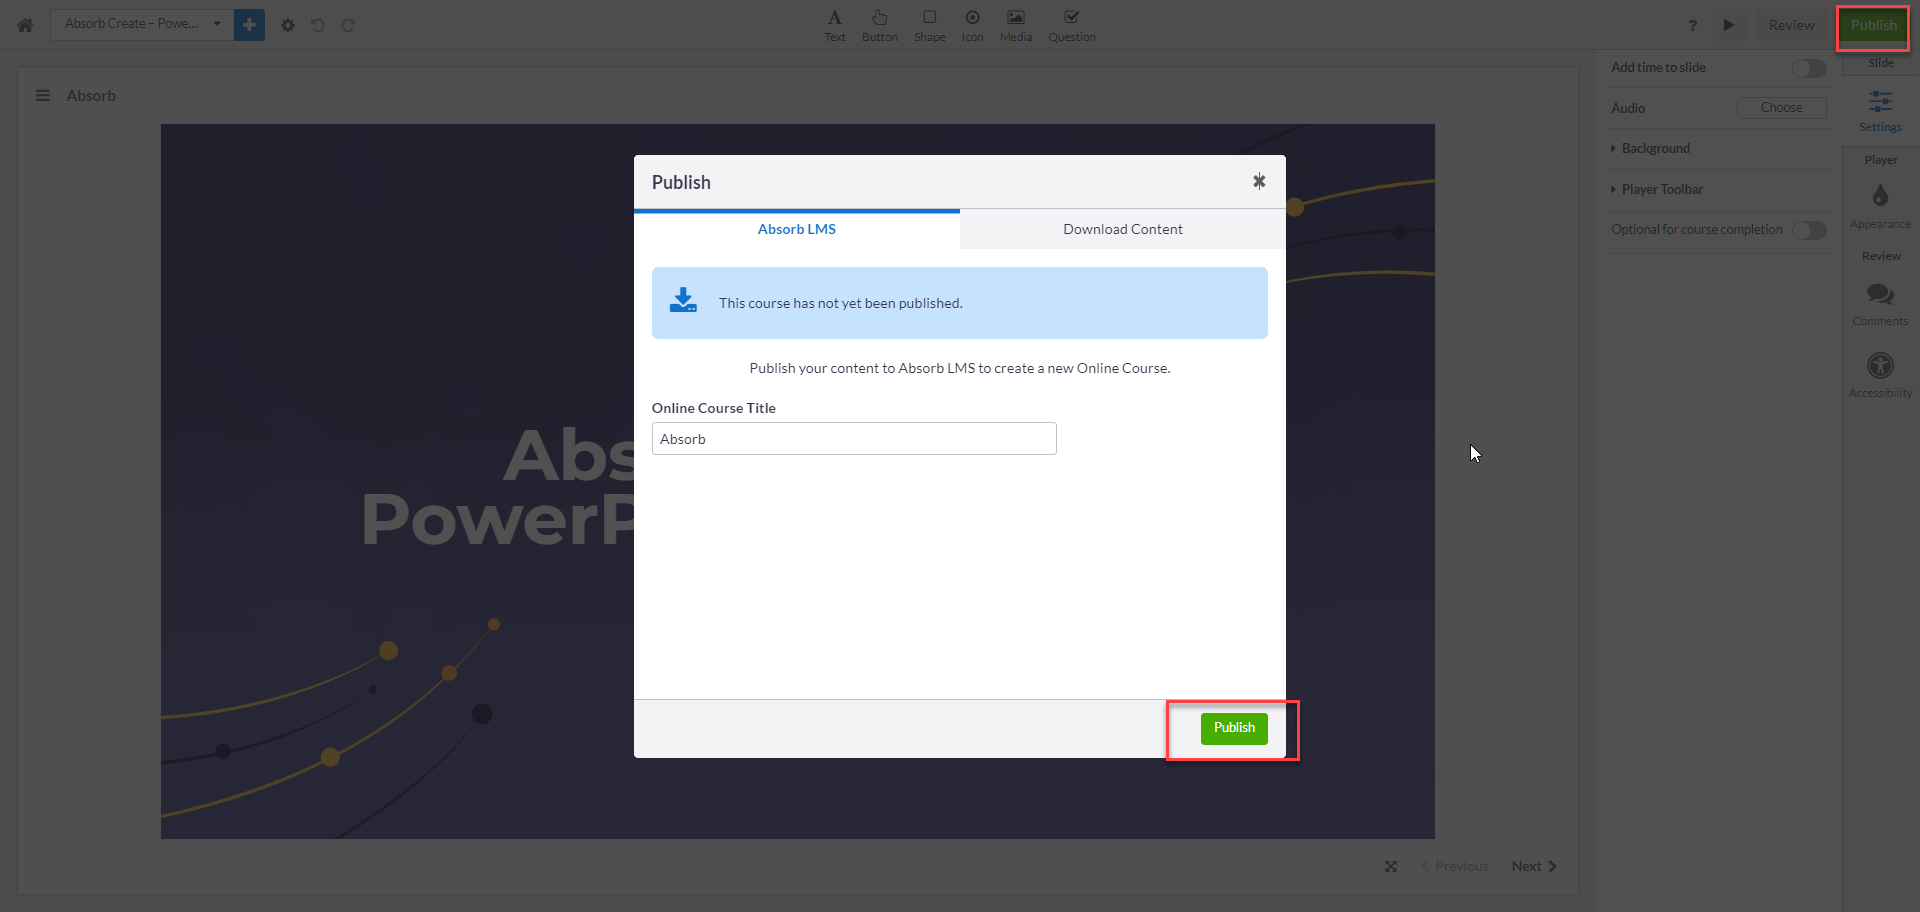Toggle Optional for course completion
1920x912 pixels.
click(x=1809, y=230)
